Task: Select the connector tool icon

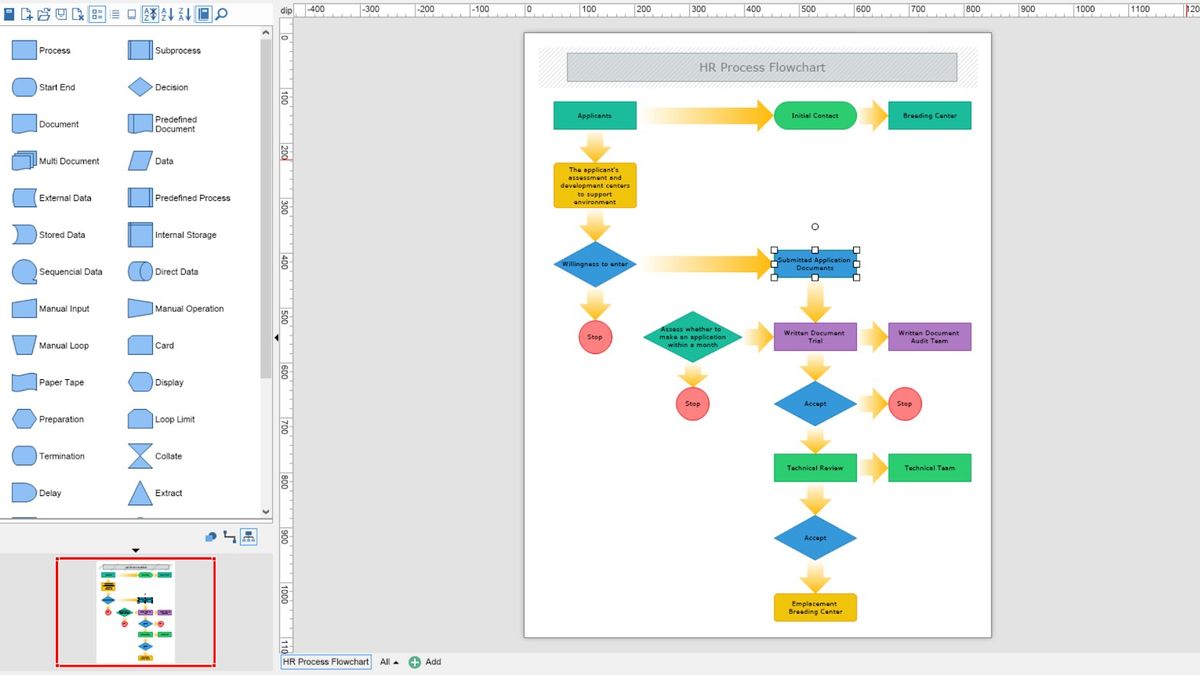Action: pyautogui.click(x=230, y=537)
